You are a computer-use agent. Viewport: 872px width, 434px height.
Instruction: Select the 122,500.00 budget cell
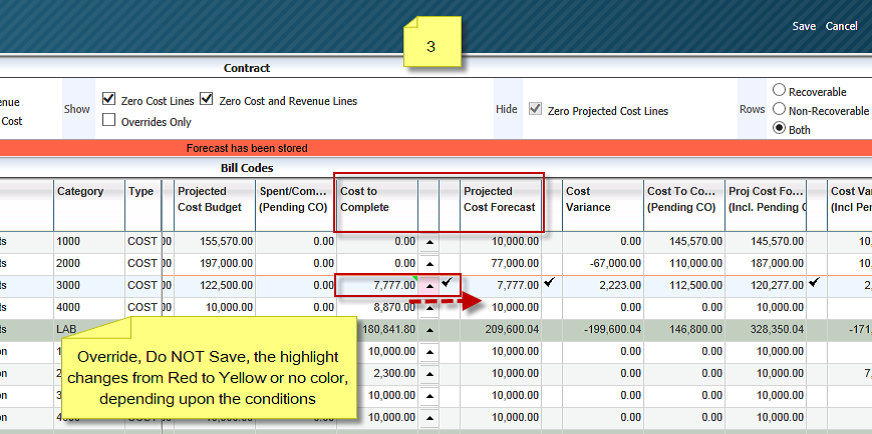(x=215, y=285)
